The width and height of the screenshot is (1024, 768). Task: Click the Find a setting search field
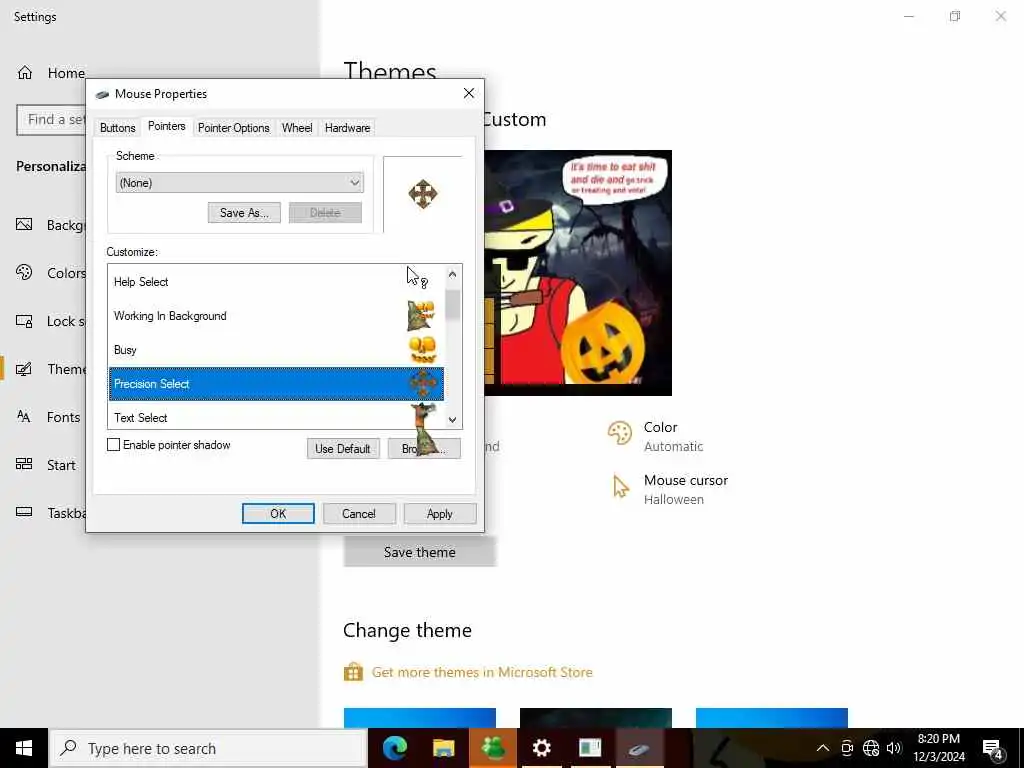pos(51,120)
